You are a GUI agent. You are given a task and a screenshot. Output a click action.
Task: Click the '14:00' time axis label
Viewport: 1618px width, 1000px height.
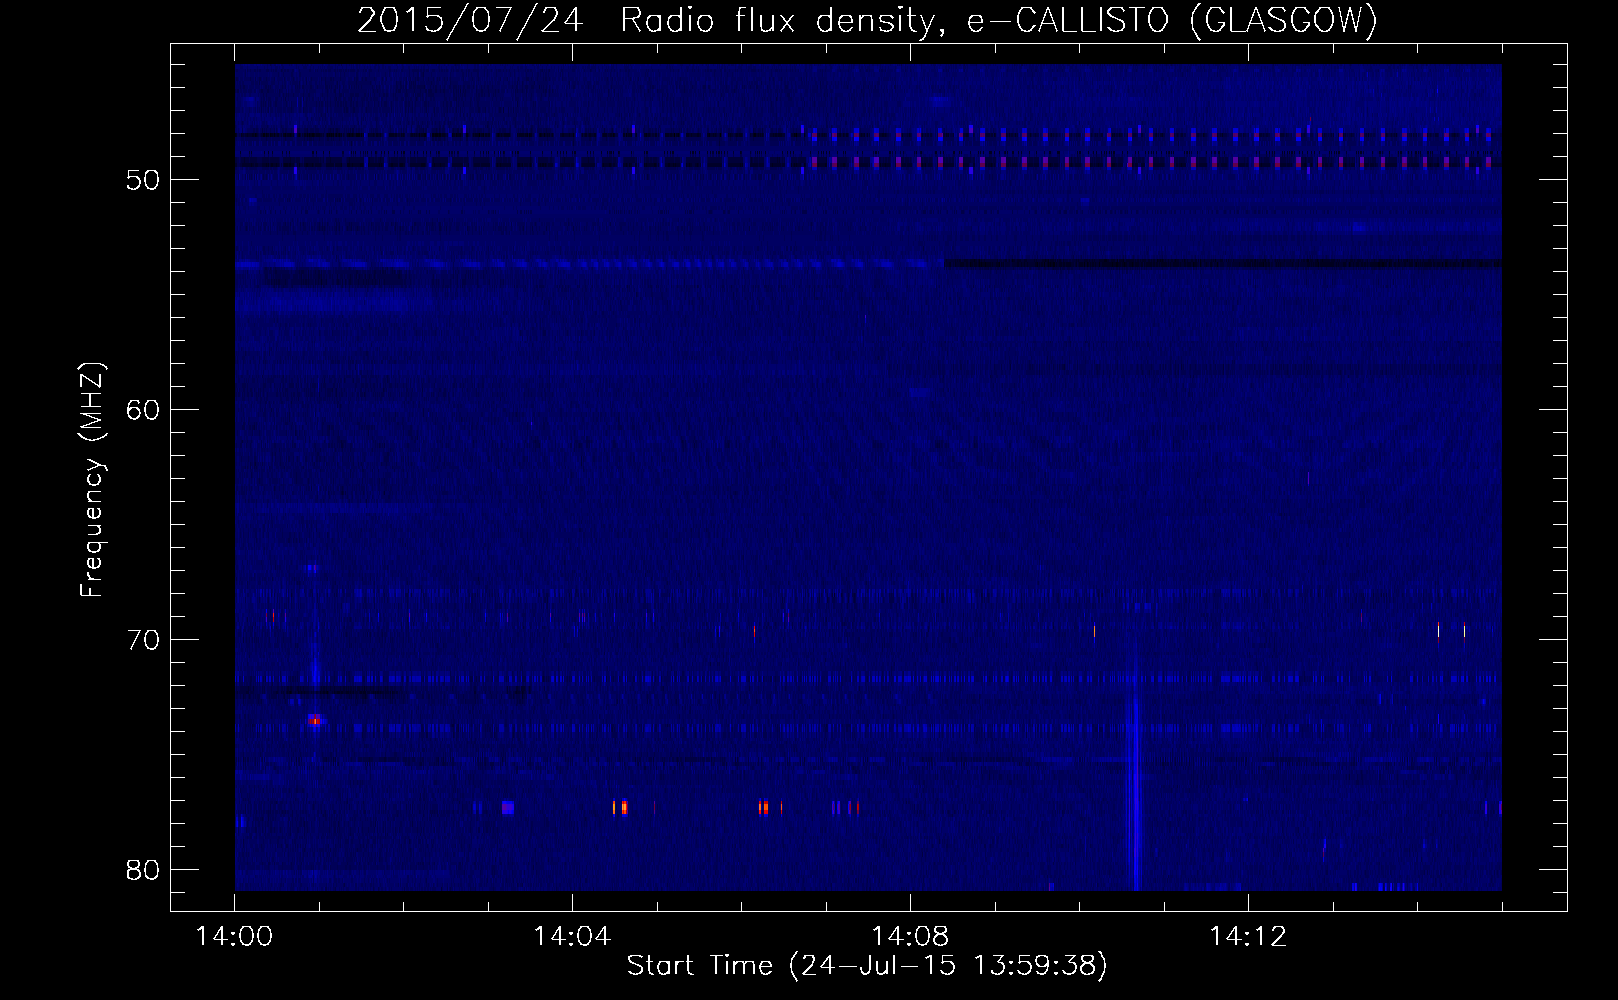(x=234, y=937)
